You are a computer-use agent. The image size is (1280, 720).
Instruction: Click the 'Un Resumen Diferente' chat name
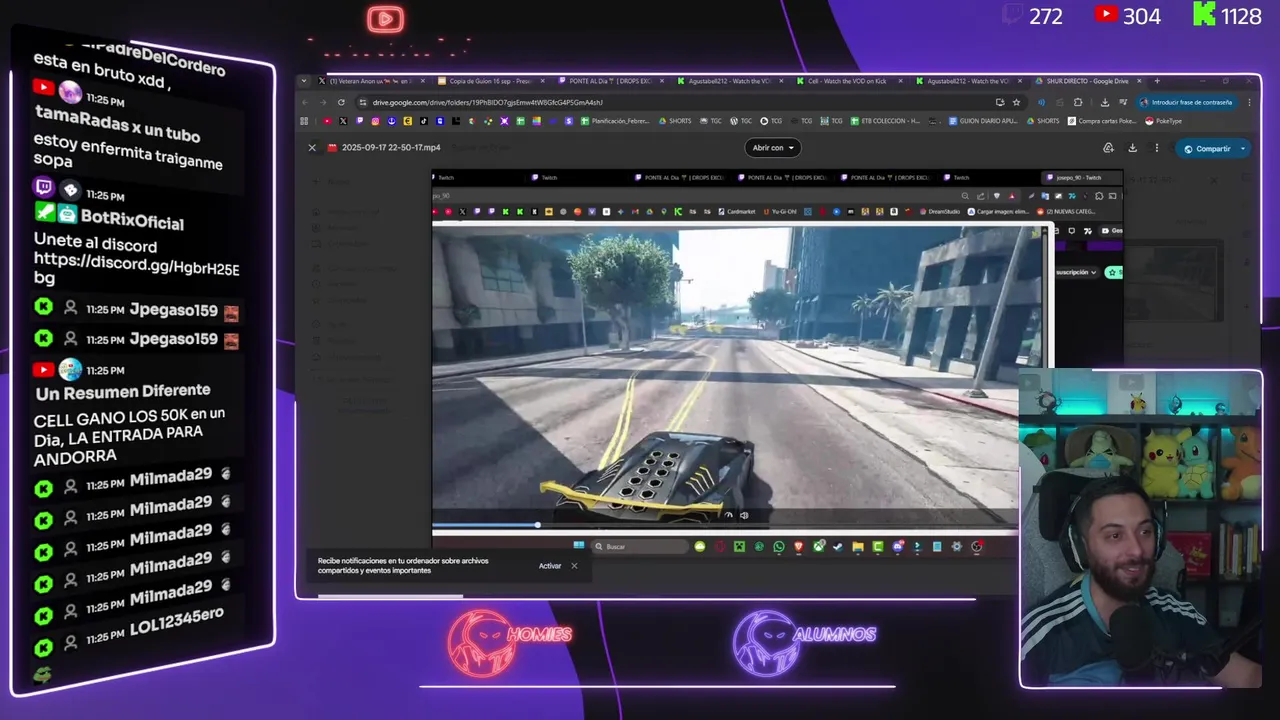pyautogui.click(x=123, y=392)
